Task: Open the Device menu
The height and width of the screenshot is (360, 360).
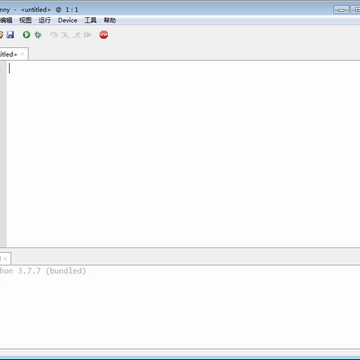Action: (x=67, y=20)
